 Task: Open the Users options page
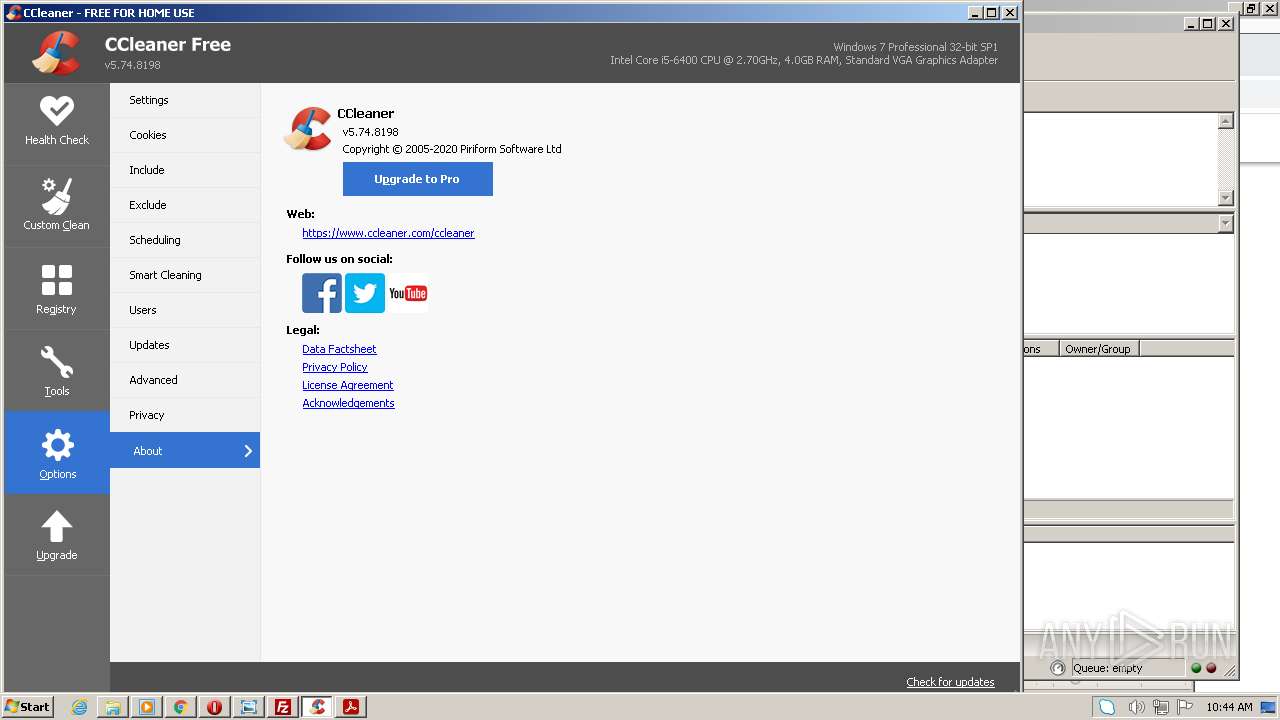click(x=185, y=310)
